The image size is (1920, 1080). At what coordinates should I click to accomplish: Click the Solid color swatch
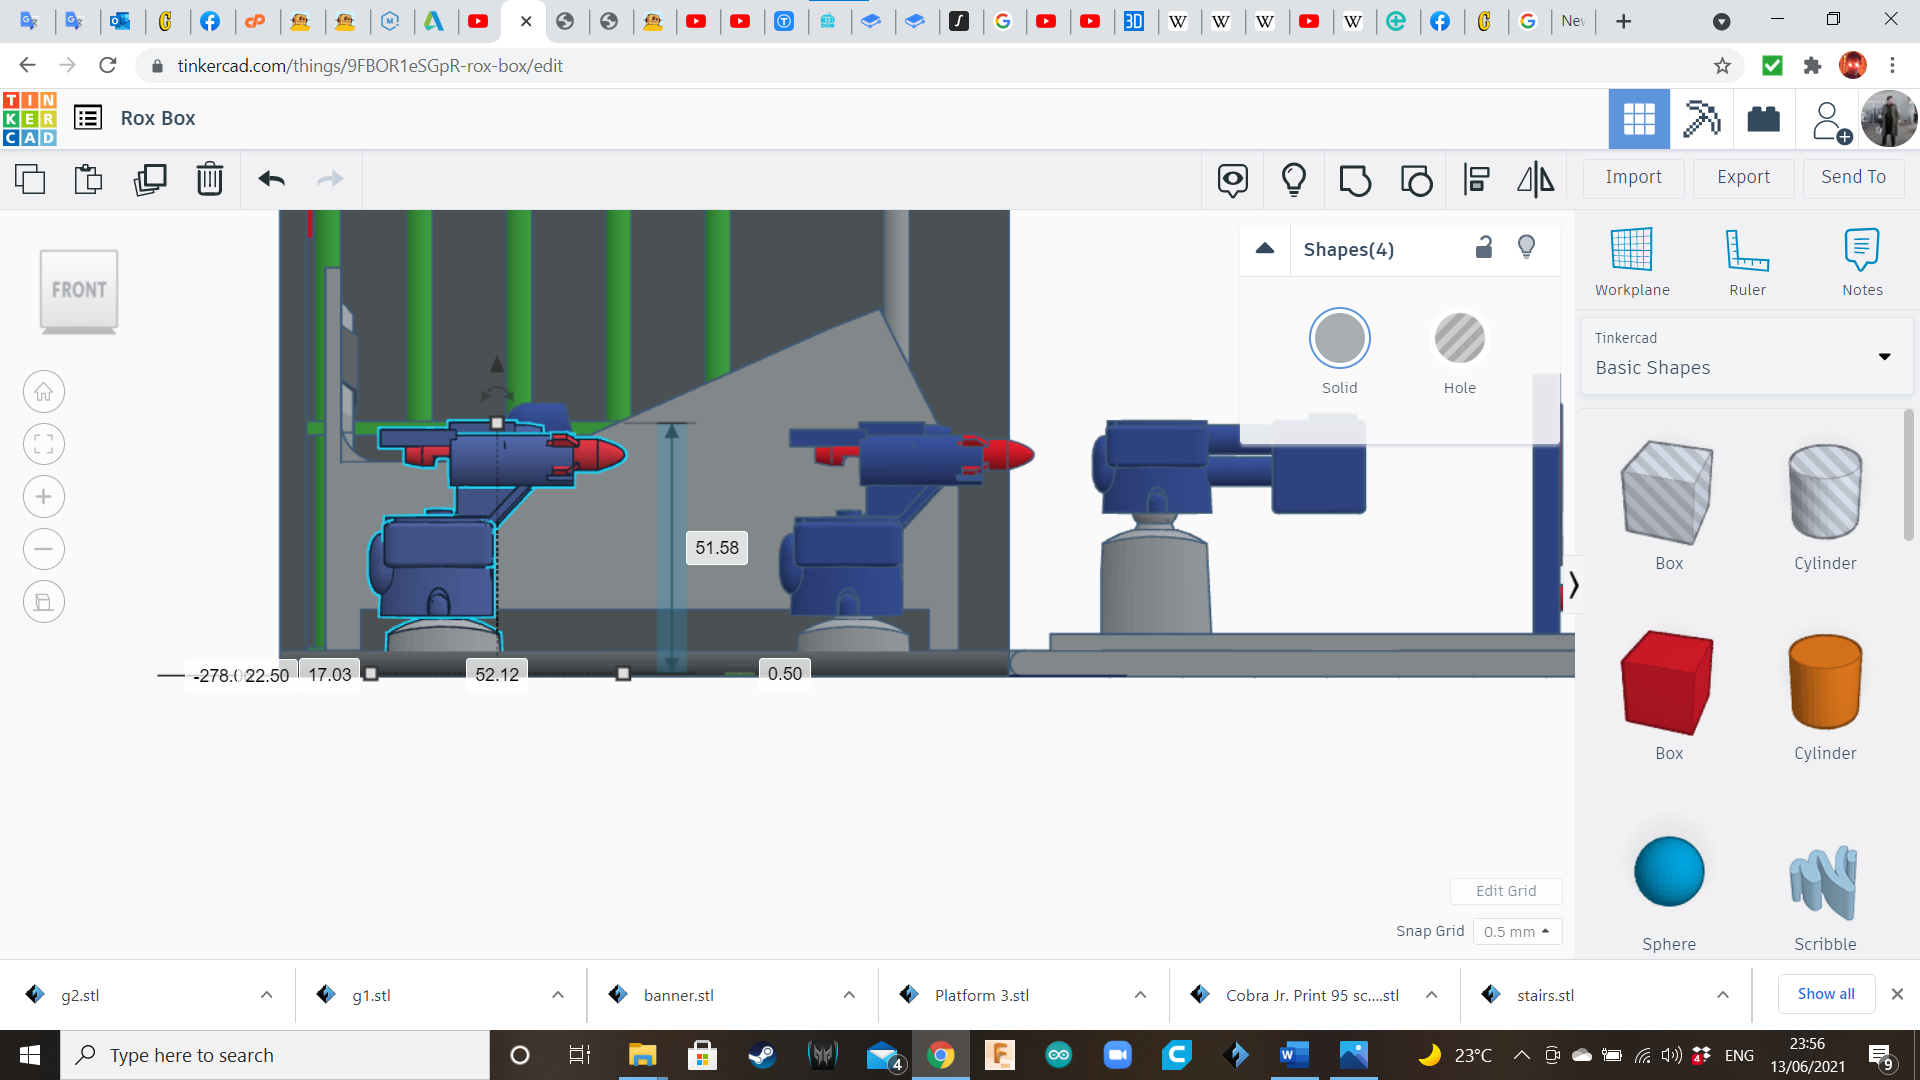click(x=1339, y=339)
